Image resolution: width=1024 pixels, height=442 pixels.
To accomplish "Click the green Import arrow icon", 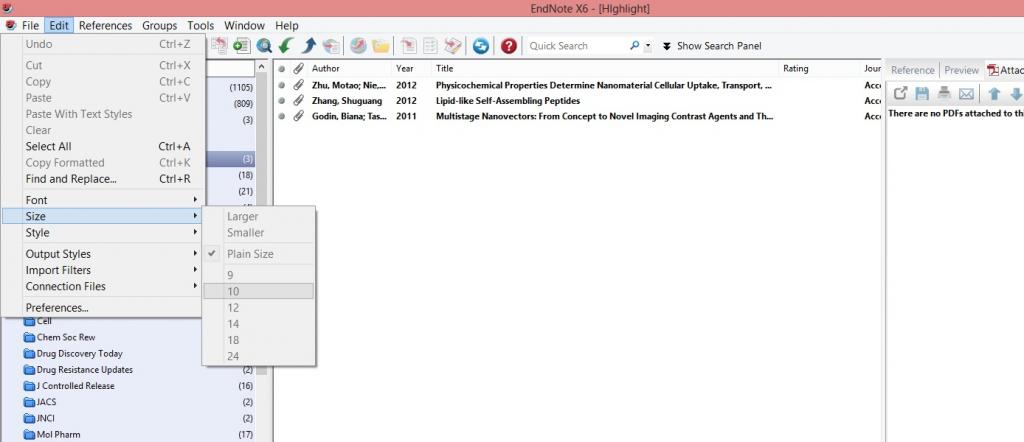I will point(286,46).
